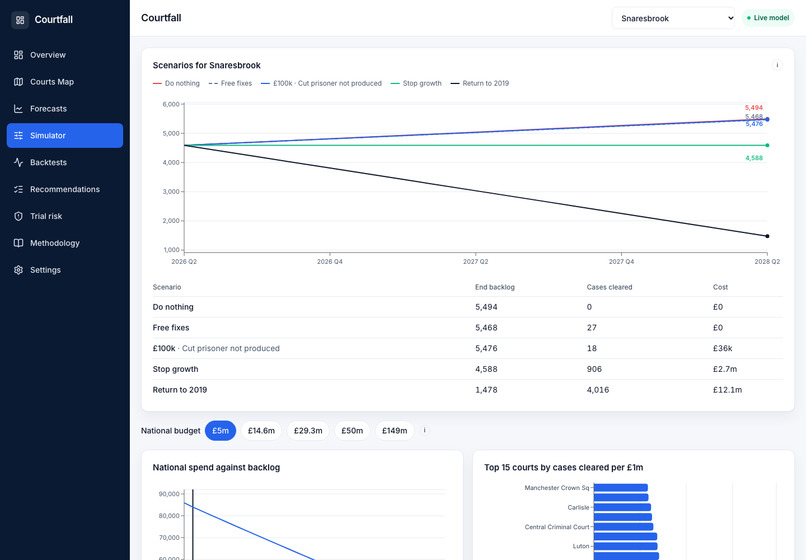Open the Settings page
This screenshot has height=560, width=806.
[65, 270]
